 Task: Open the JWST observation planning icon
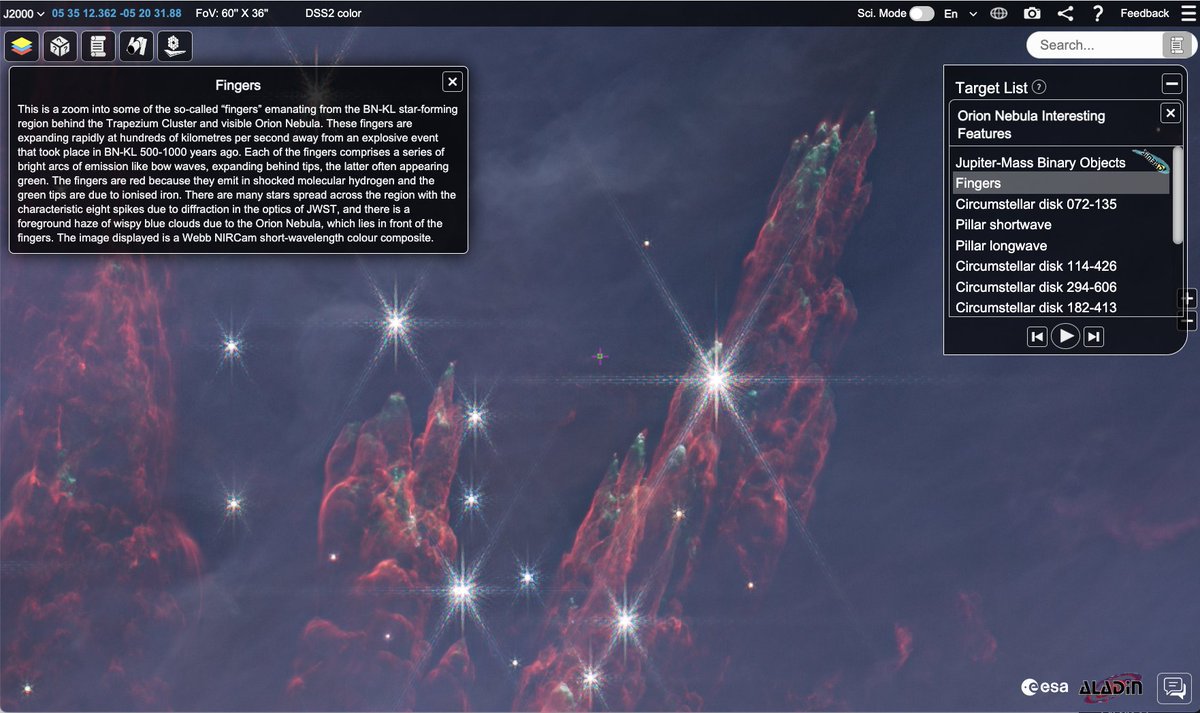[x=175, y=46]
